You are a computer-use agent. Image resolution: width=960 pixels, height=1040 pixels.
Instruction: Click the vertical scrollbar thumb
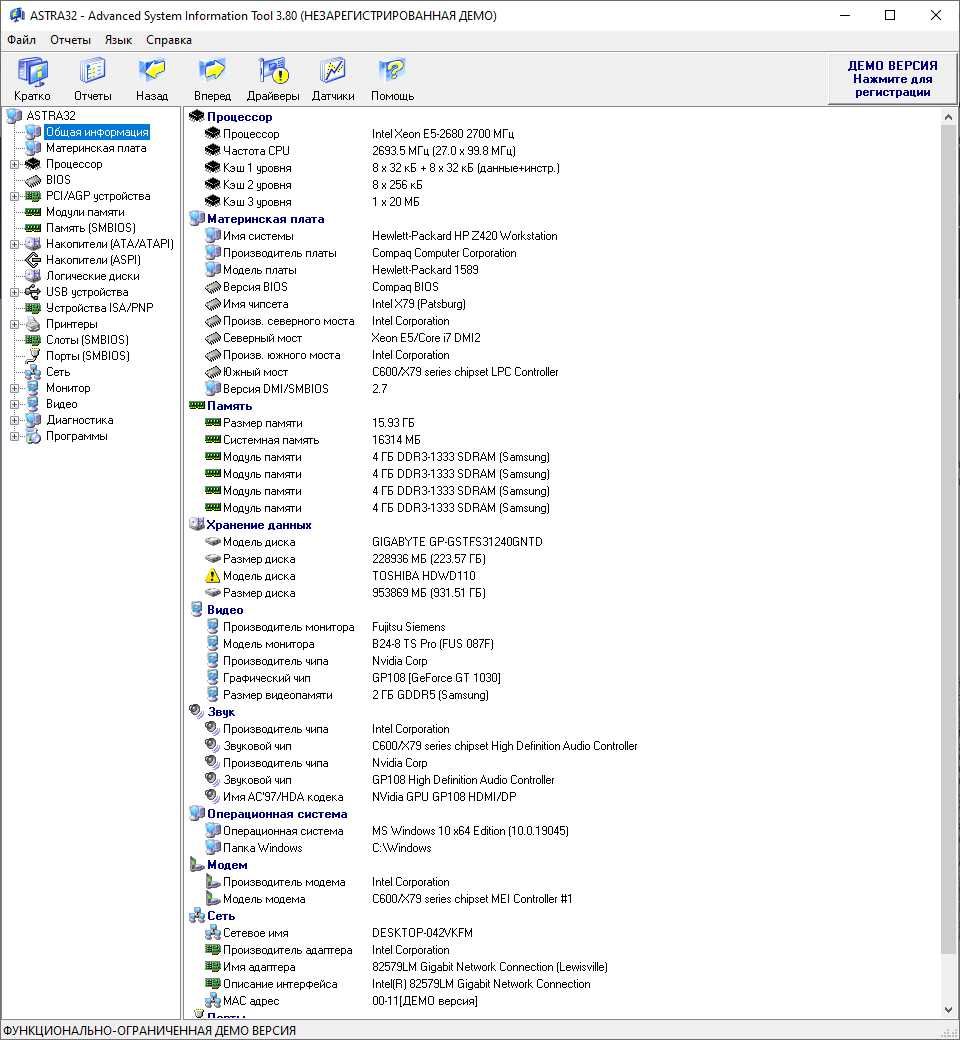pyautogui.click(x=948, y=539)
